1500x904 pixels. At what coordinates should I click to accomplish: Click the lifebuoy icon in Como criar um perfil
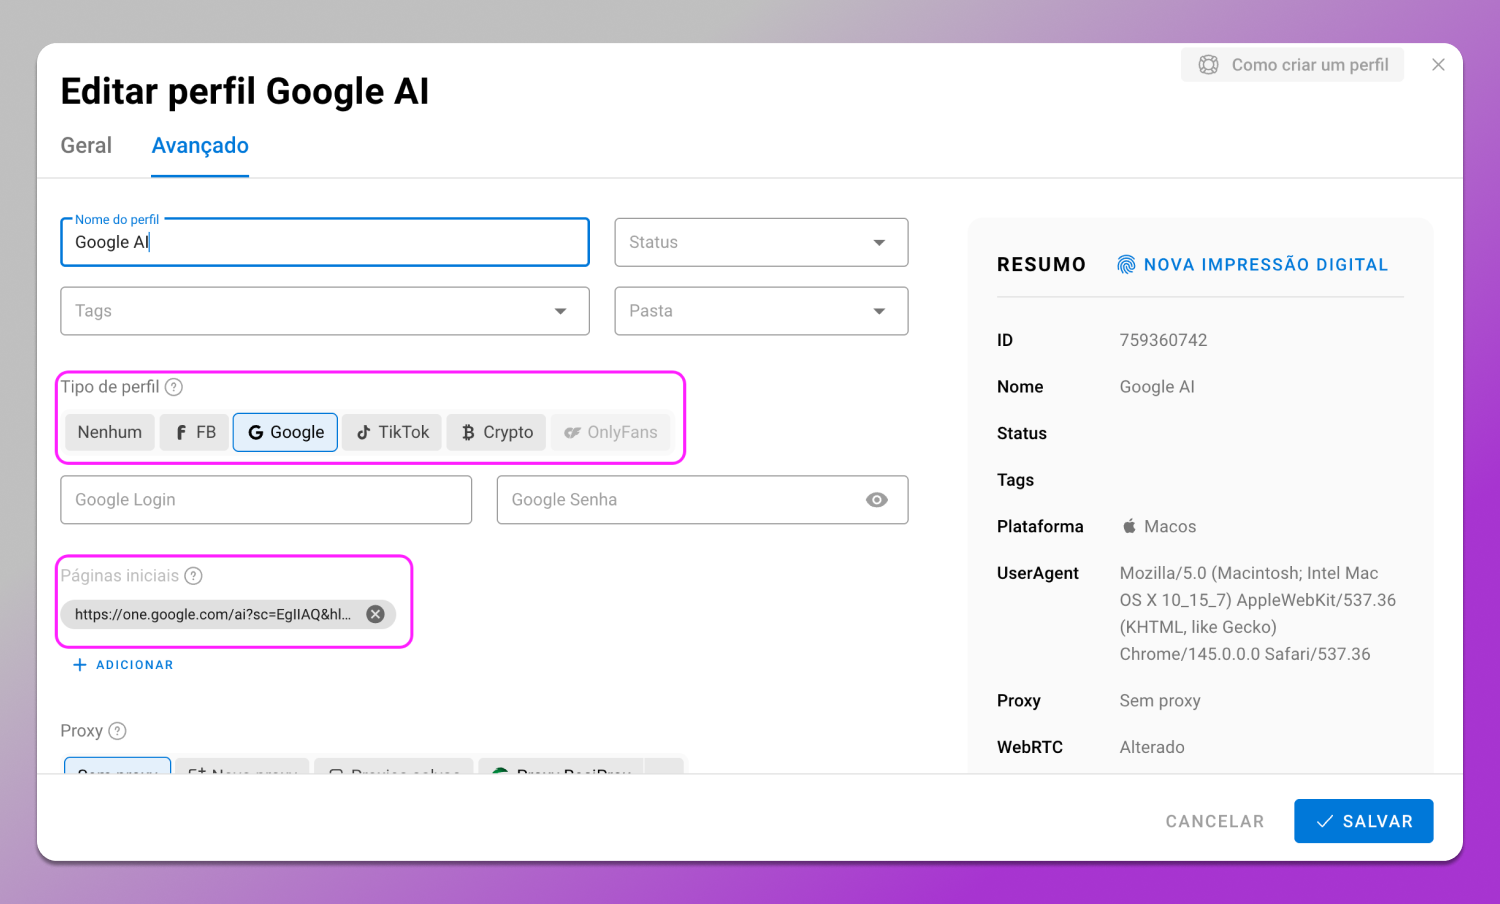[x=1208, y=65]
